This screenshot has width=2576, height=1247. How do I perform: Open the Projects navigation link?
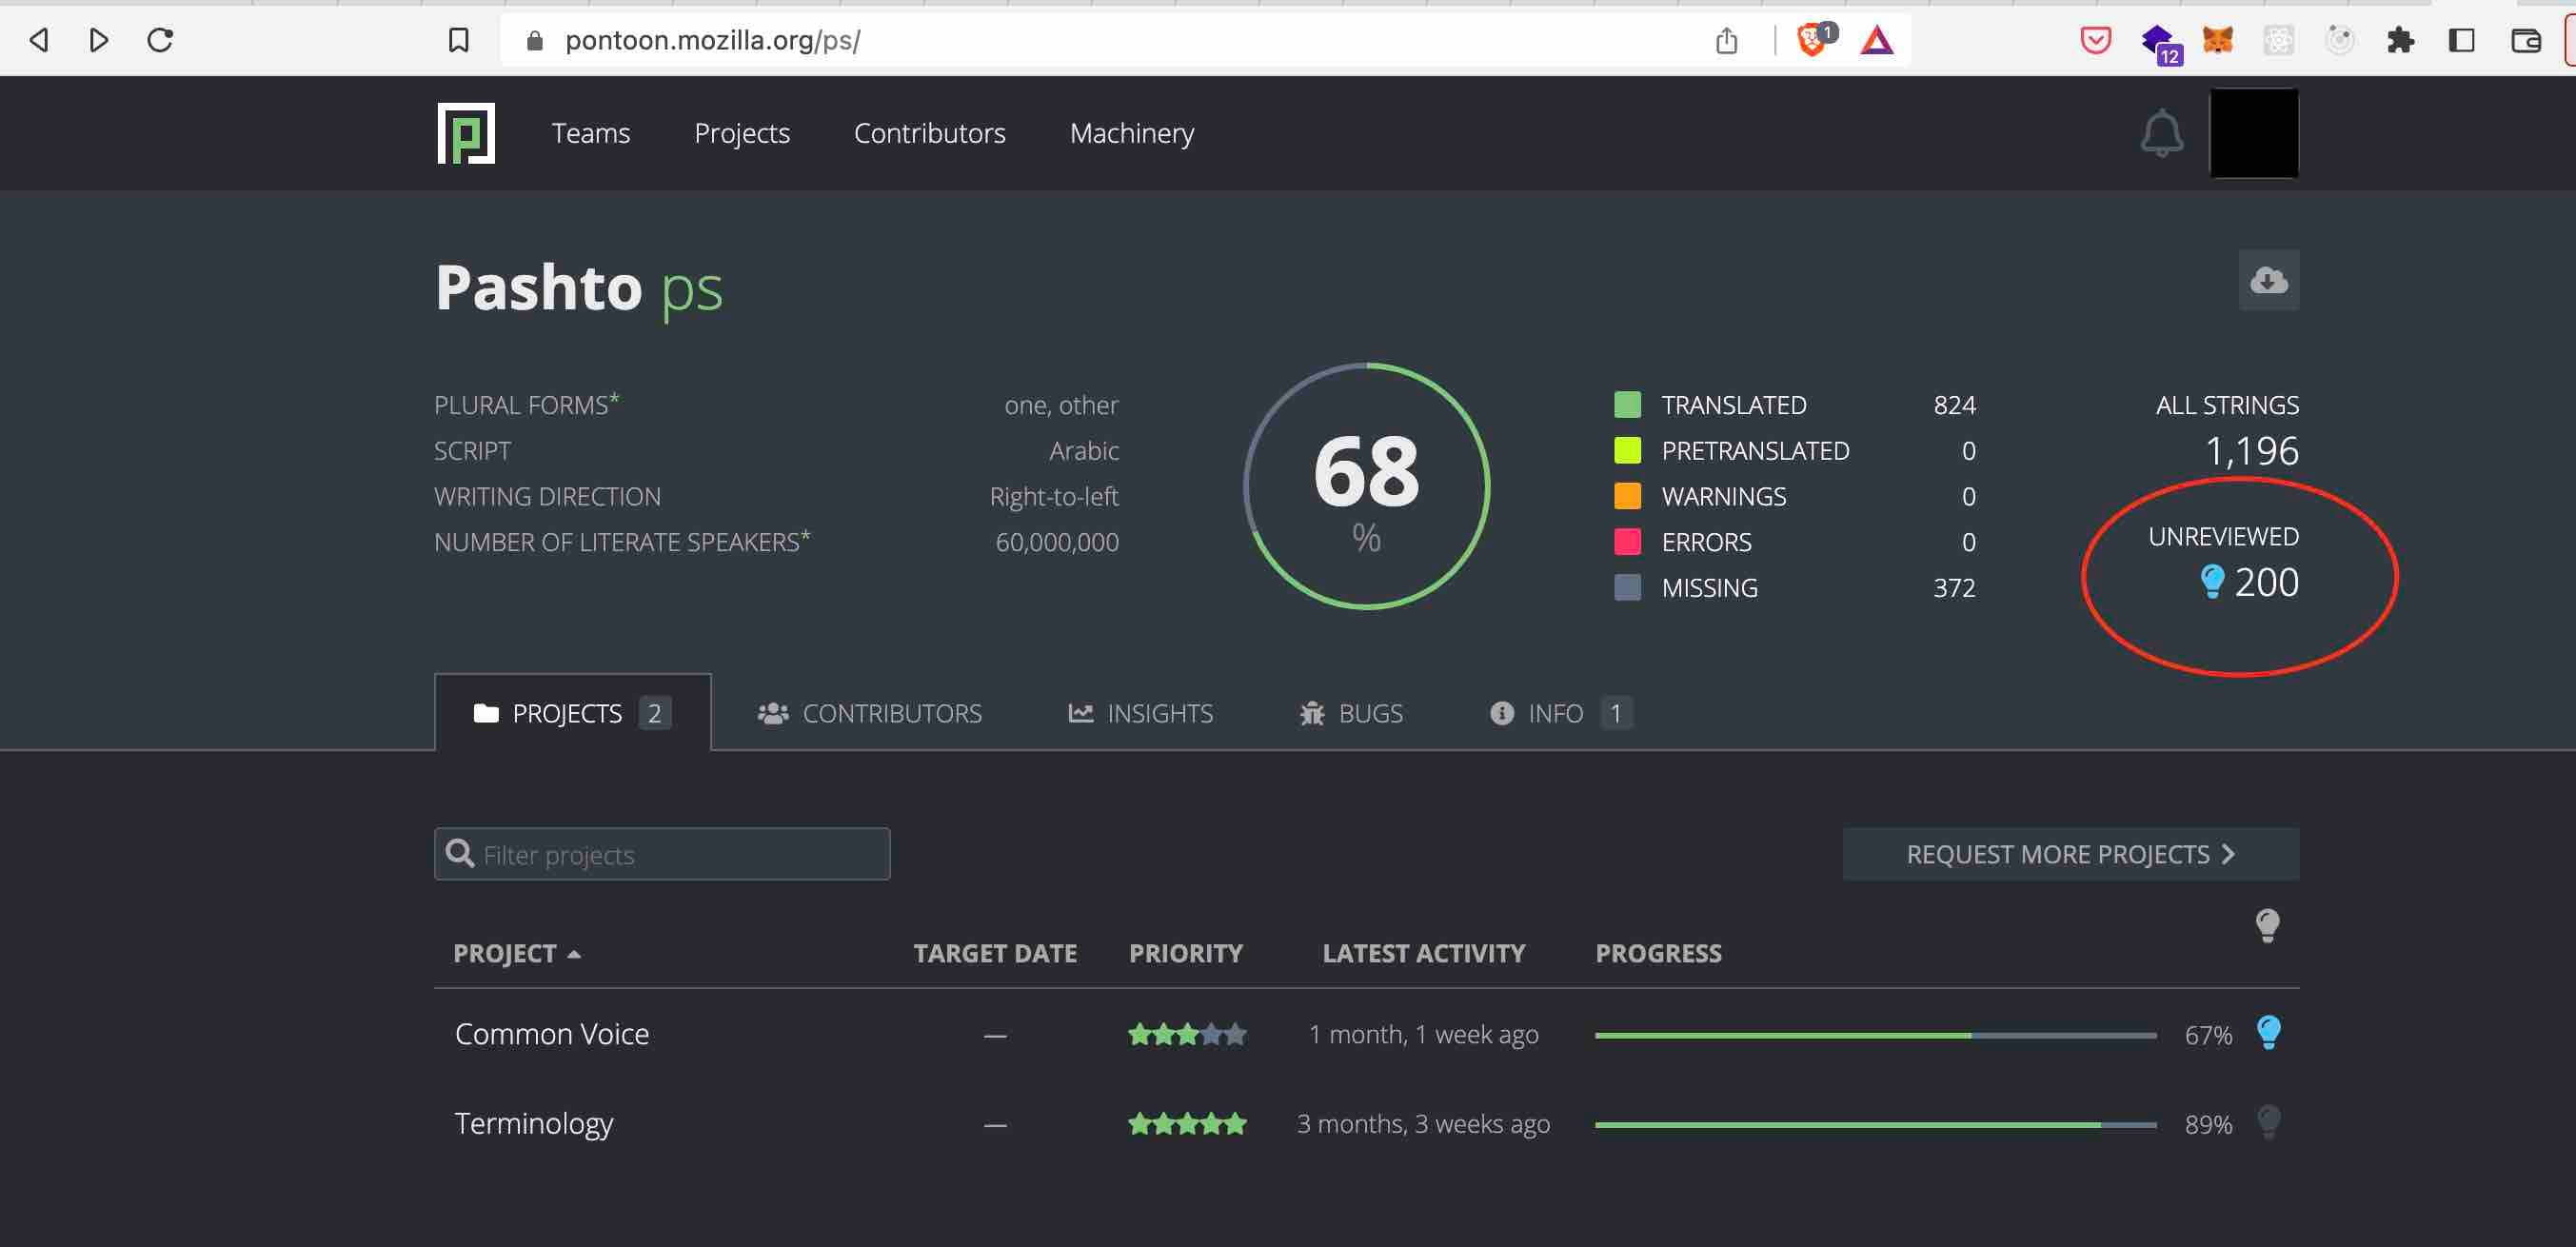click(742, 133)
